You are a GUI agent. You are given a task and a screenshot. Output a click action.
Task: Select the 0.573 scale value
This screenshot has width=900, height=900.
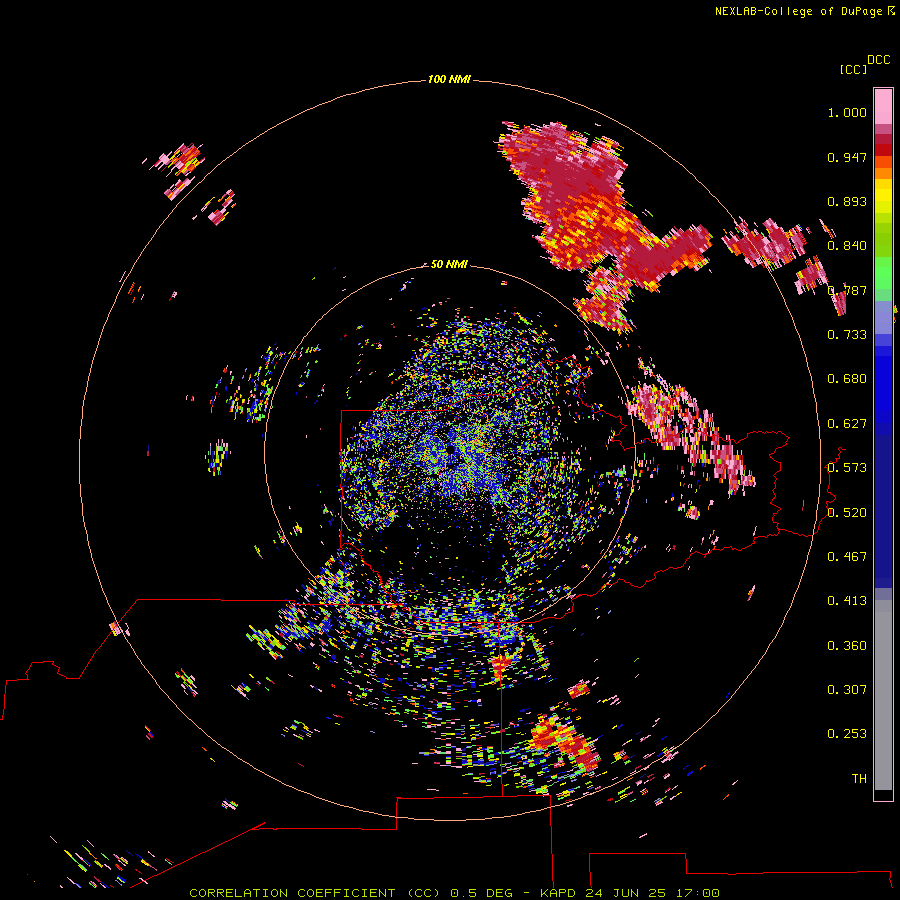click(847, 468)
